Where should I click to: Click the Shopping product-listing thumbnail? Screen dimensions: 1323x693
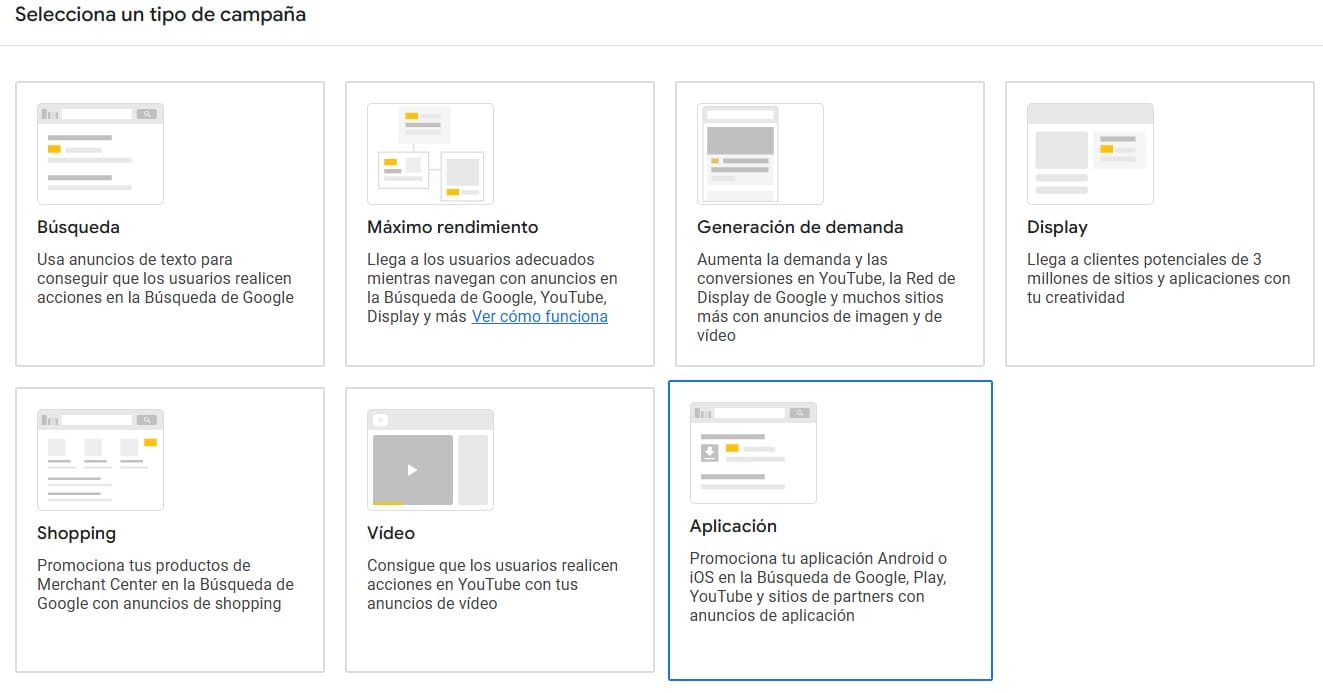click(100, 460)
